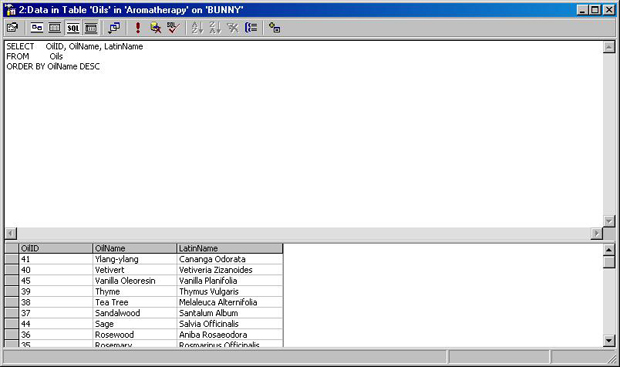Click the Cancel execution icon
This screenshot has height=367, width=620.
[x=155, y=28]
